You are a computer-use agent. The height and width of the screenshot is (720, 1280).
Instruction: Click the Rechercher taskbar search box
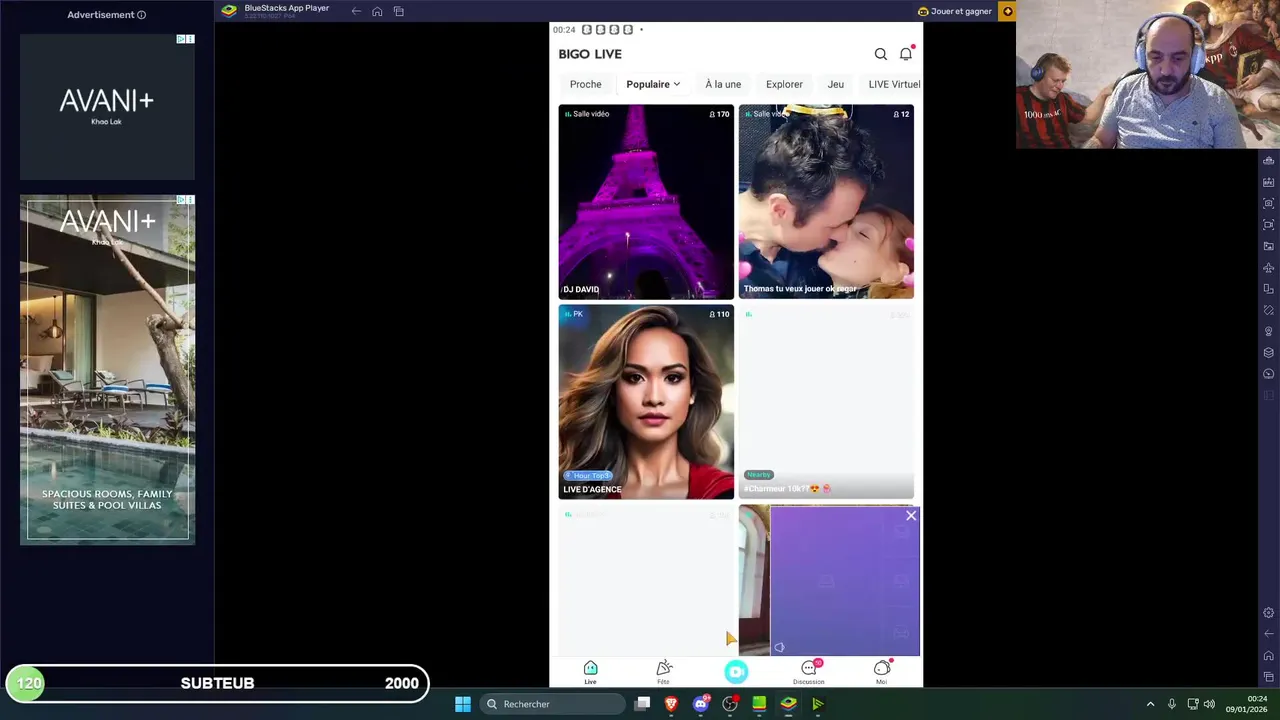[x=550, y=704]
